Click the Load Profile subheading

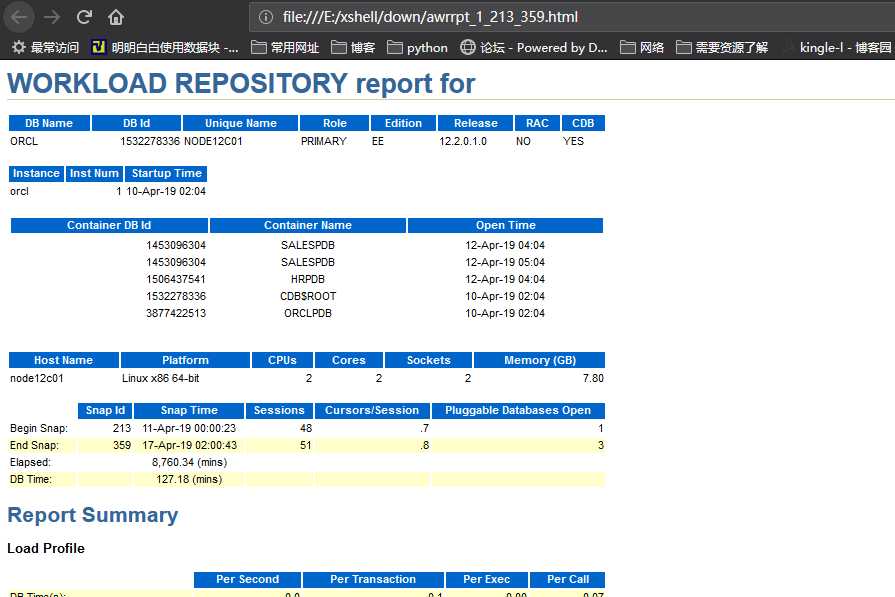pyautogui.click(x=46, y=548)
